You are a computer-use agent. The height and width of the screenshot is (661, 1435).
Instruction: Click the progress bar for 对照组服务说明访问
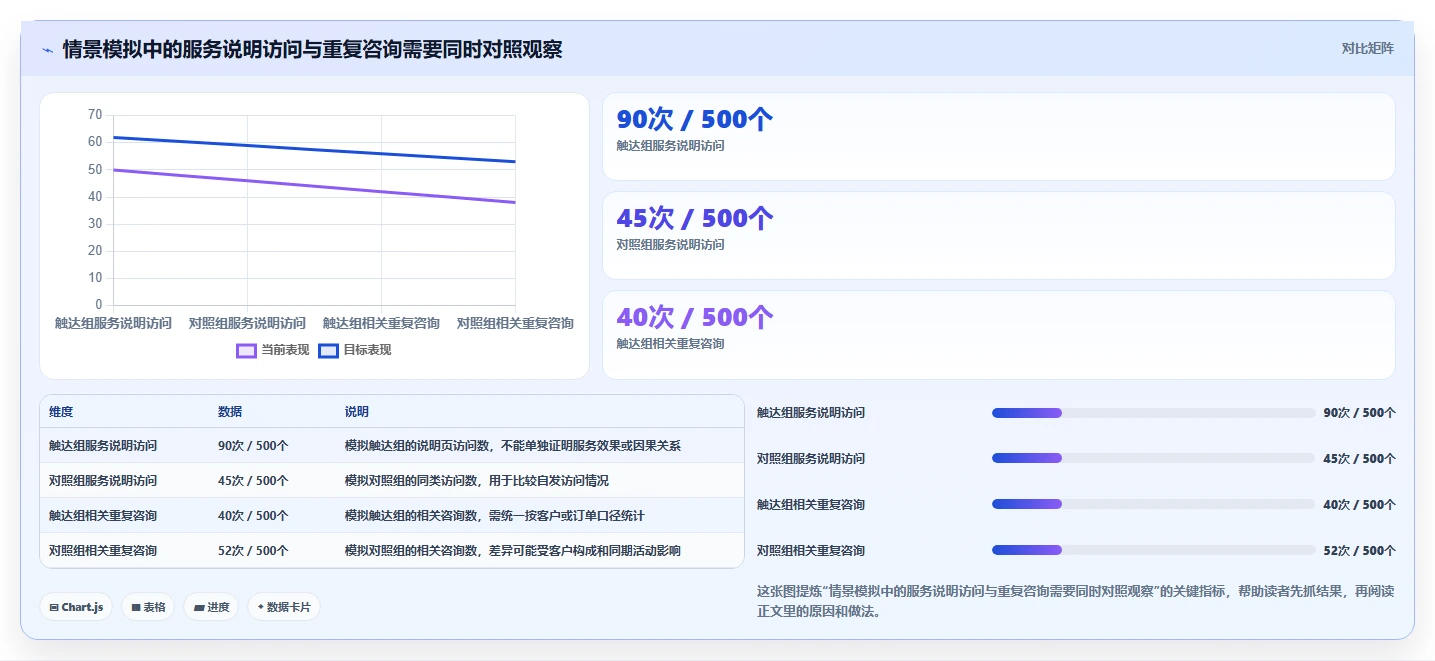click(1154, 459)
